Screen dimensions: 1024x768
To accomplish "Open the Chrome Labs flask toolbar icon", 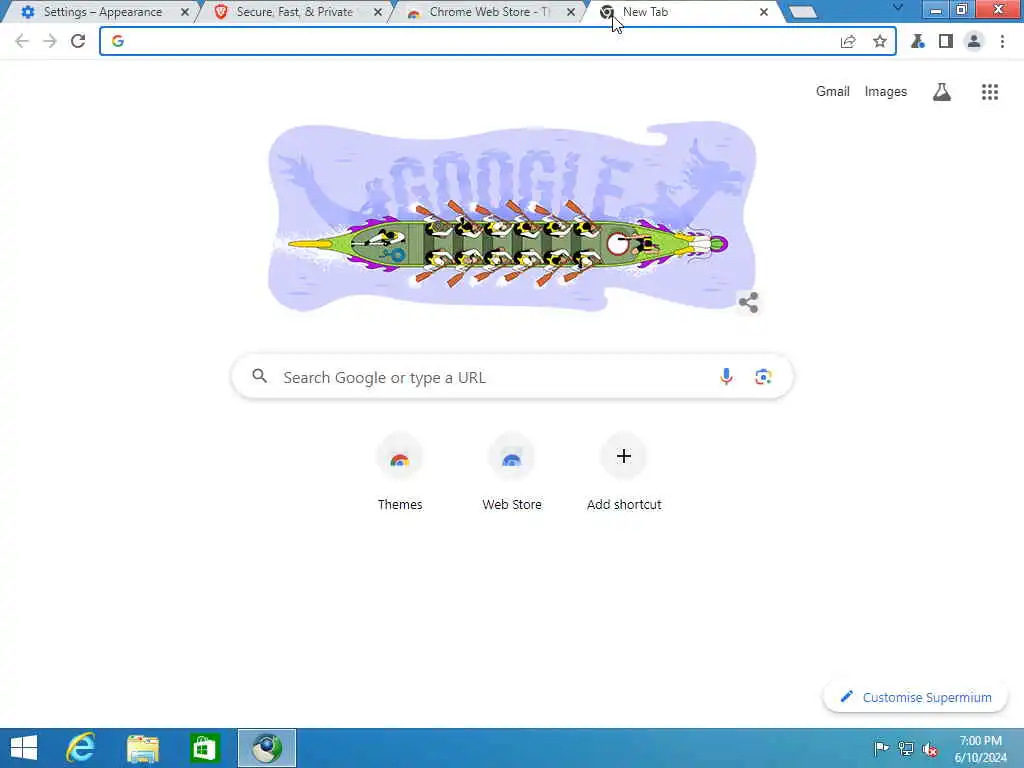I will 918,41.
